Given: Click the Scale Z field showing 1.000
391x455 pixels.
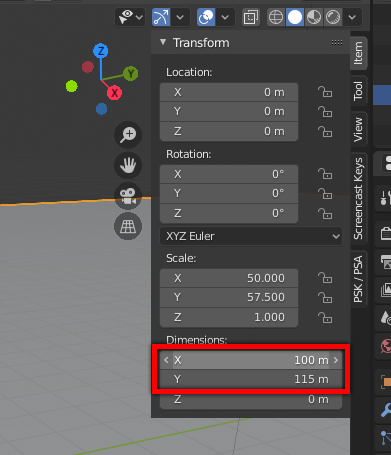Looking at the screenshot, I should (x=229, y=317).
